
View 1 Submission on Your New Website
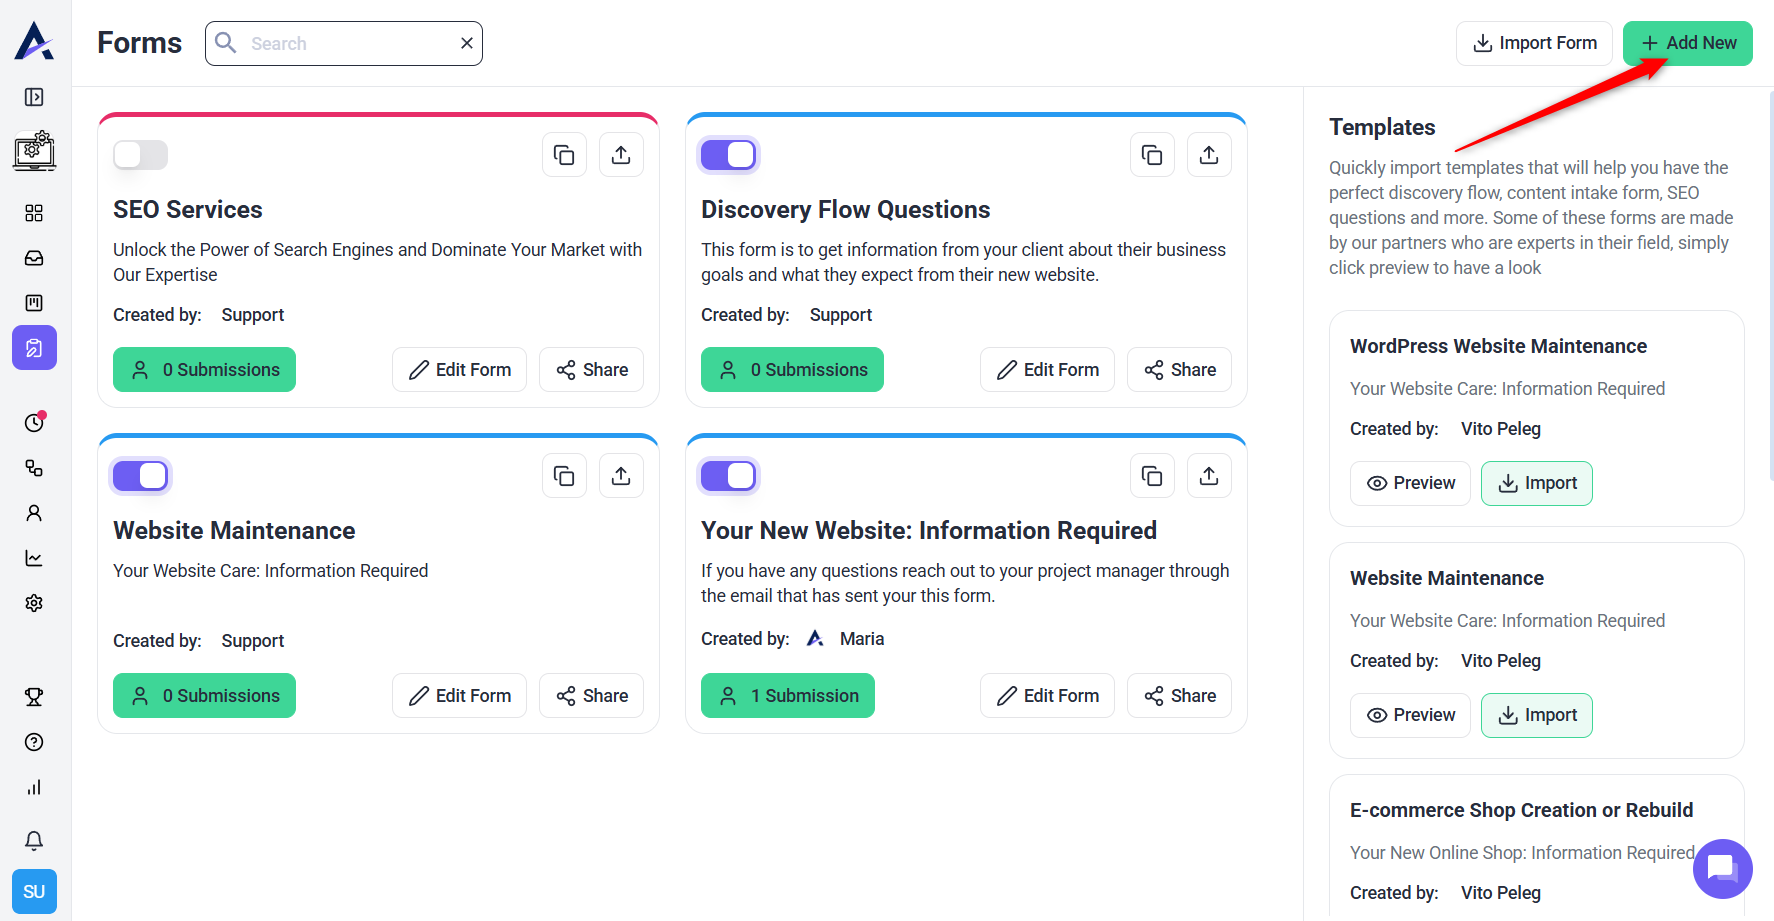[x=788, y=696]
